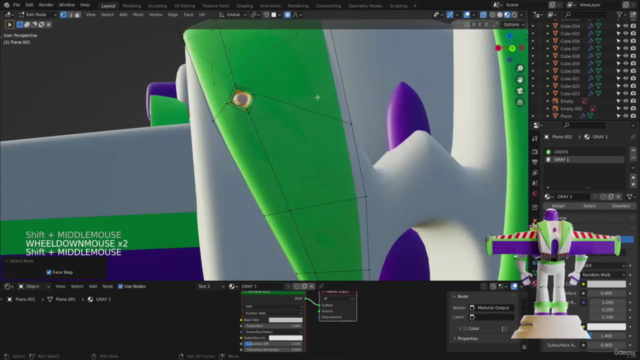The image size is (640, 360).
Task: Select face select mode icon
Action: point(77,15)
